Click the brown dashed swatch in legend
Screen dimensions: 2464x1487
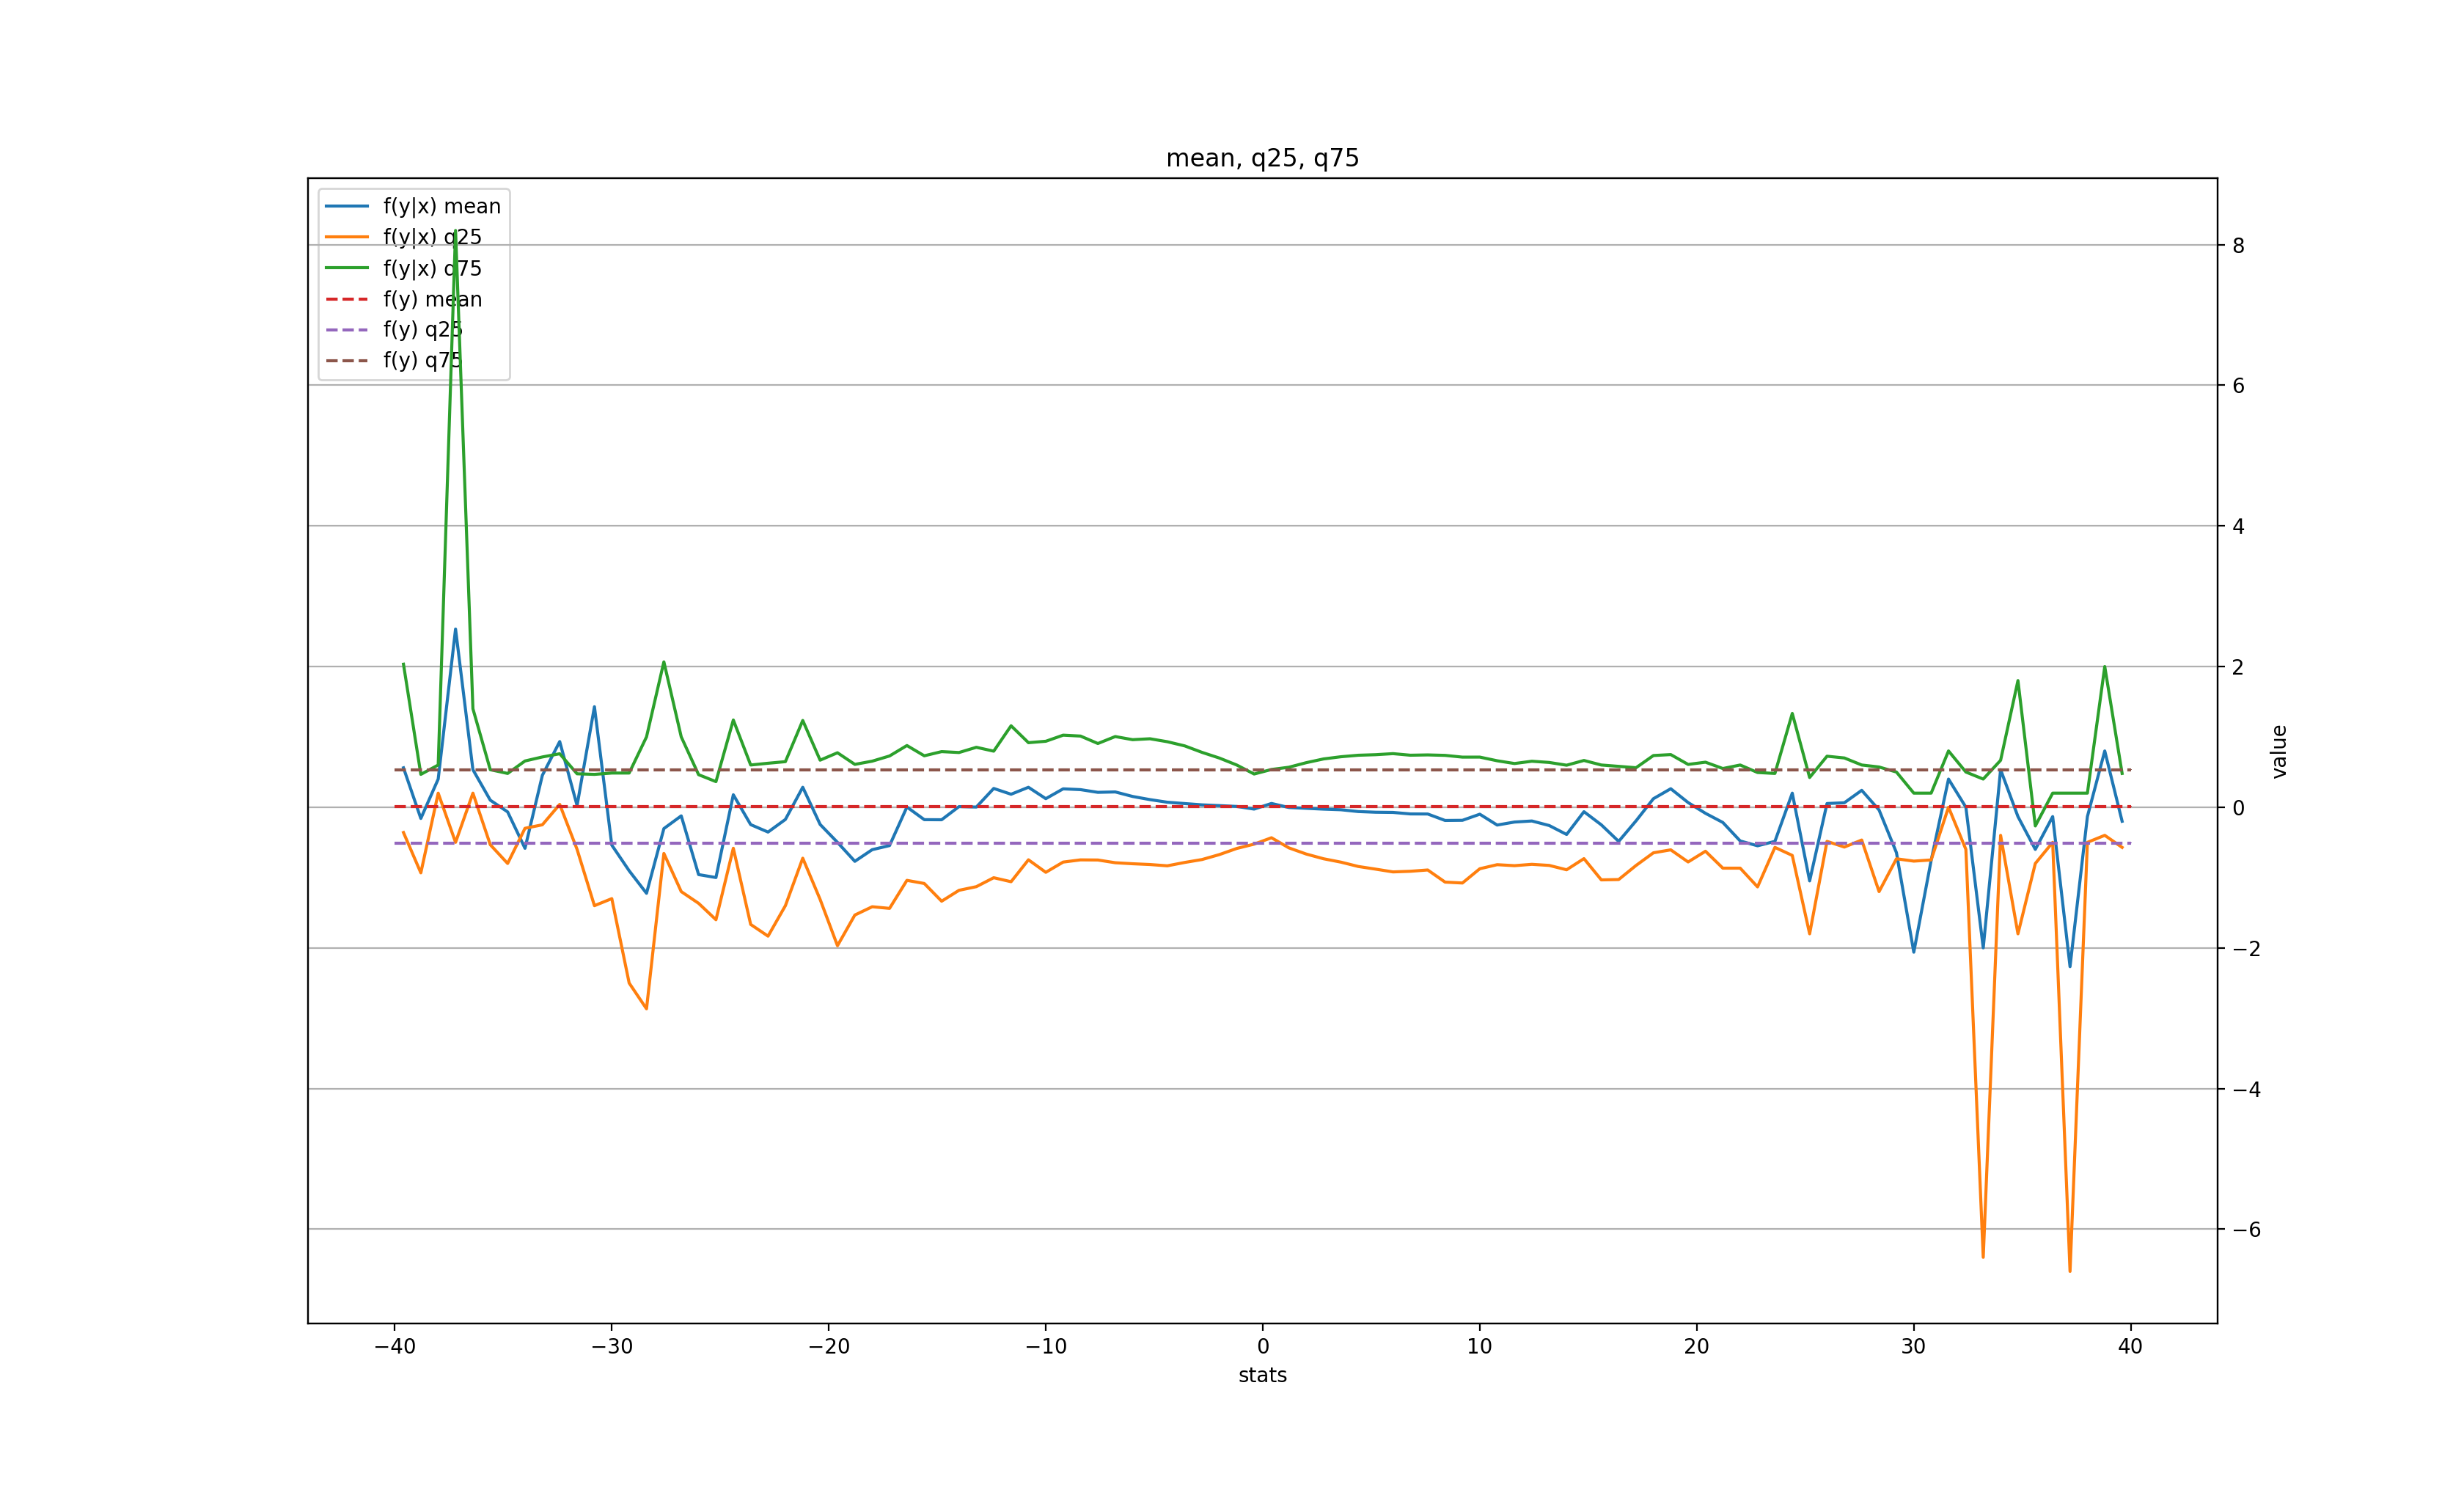pos(347,360)
